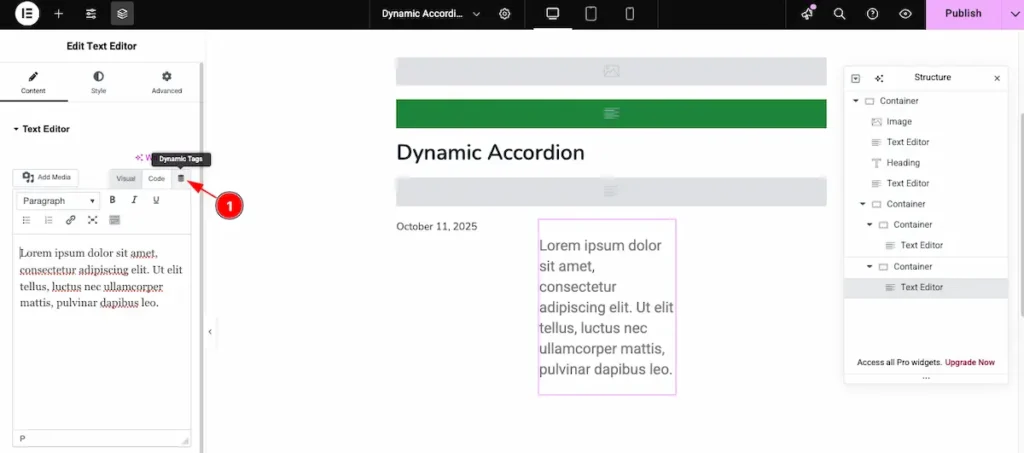1024x453 pixels.
Task: Toggle preview mode with eye icon
Action: (x=905, y=14)
